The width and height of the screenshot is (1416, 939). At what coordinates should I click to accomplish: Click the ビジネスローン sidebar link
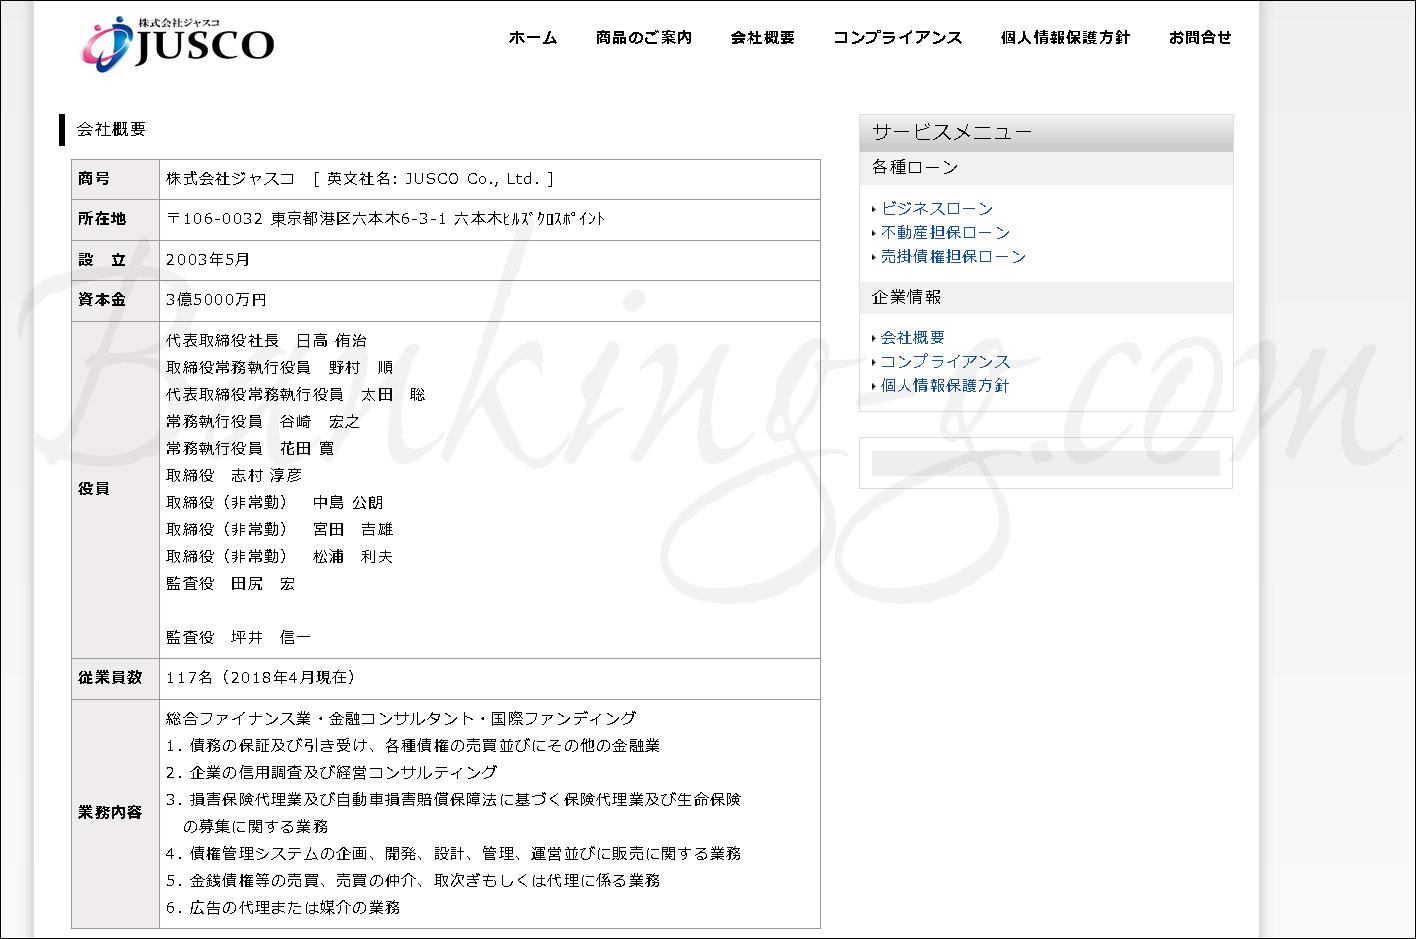coord(936,209)
